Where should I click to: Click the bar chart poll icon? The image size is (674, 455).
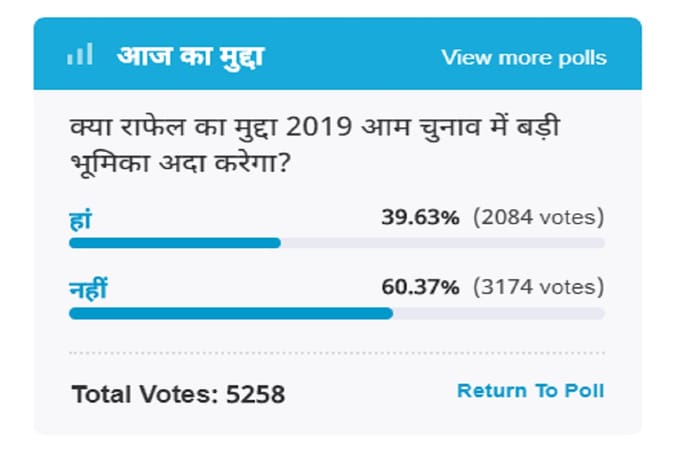79,55
